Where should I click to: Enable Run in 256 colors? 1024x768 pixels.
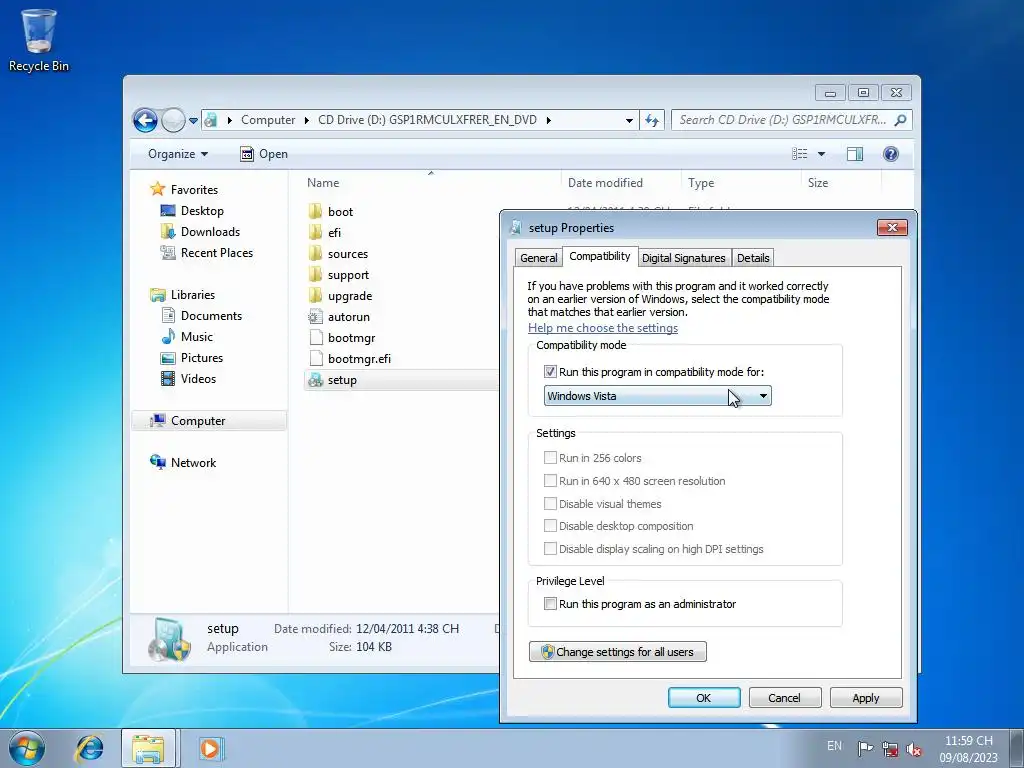pyautogui.click(x=550, y=458)
